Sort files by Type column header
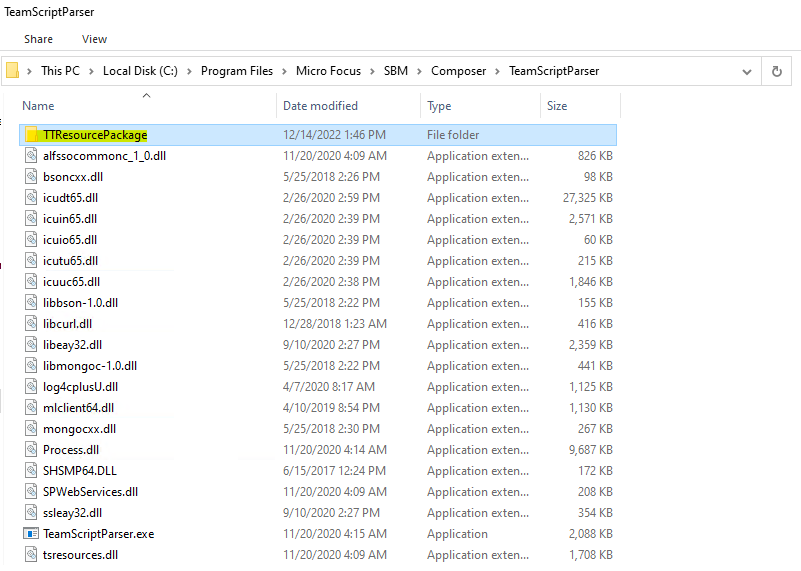 pos(439,106)
